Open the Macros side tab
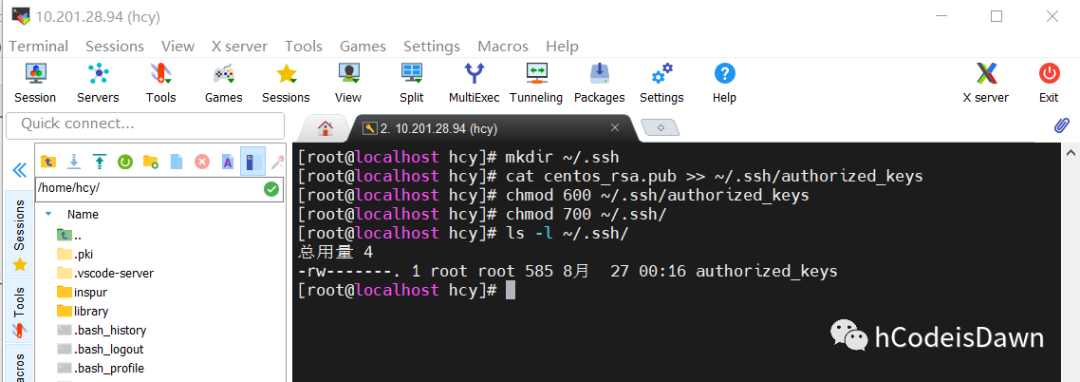 19,363
